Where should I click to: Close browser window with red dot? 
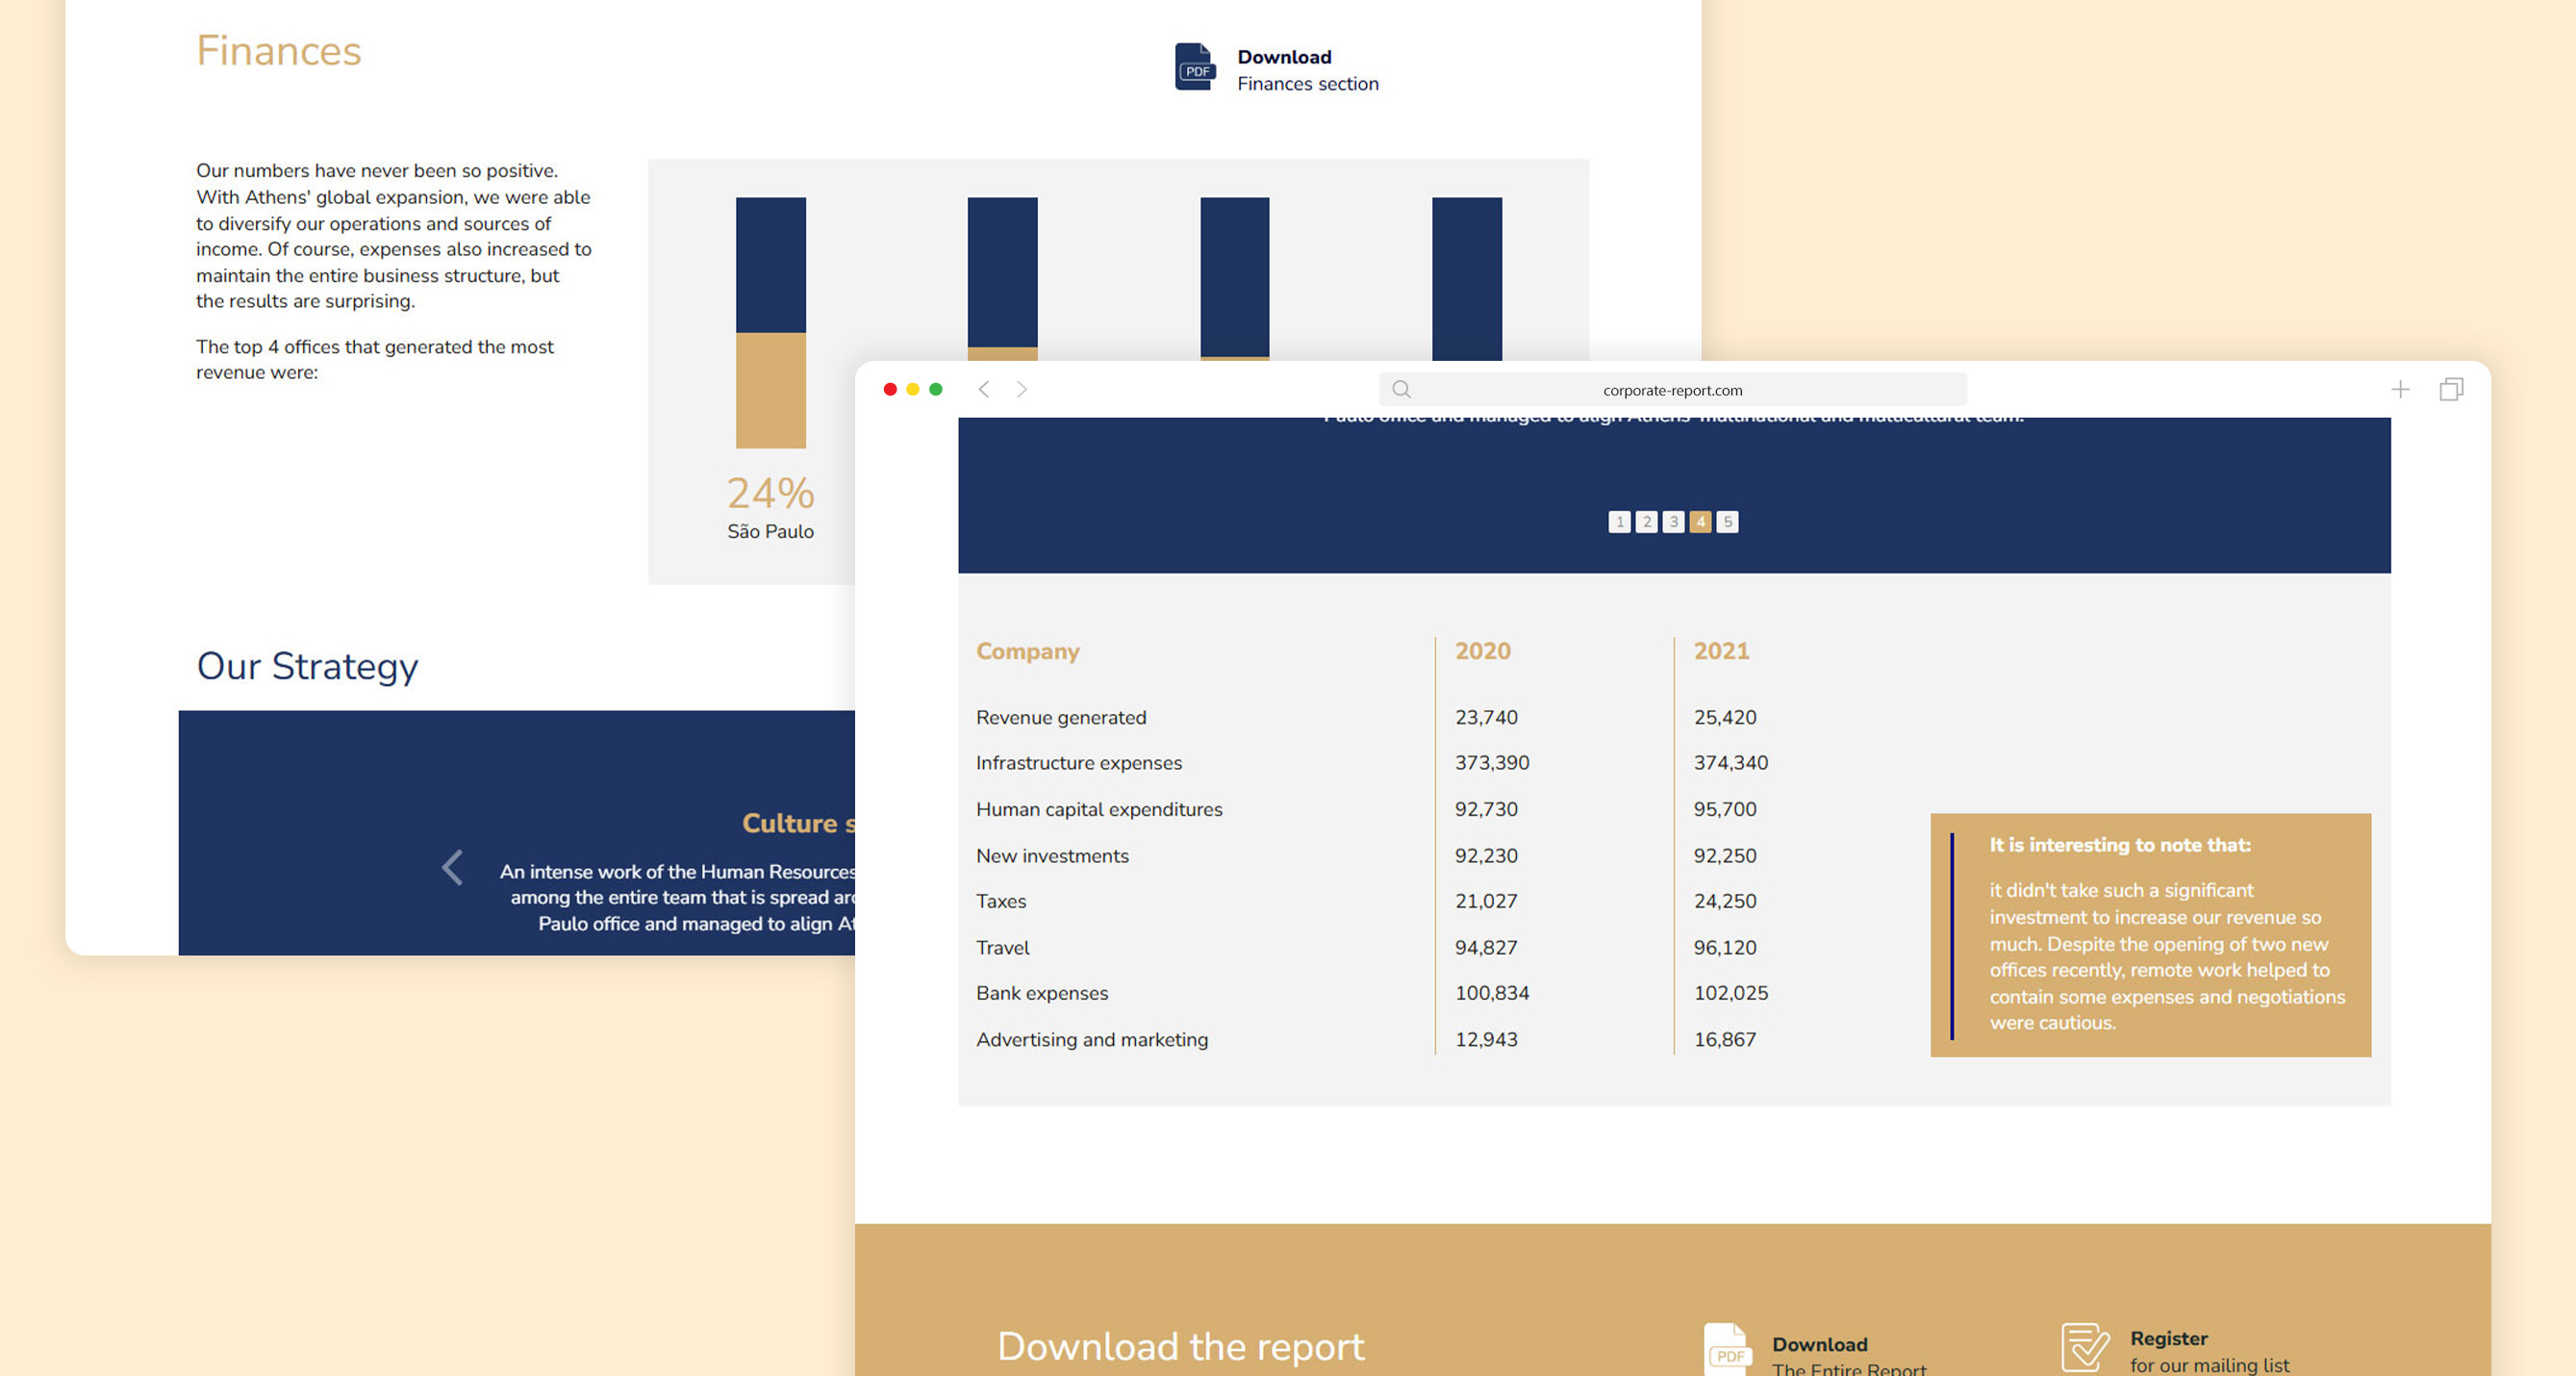890,389
